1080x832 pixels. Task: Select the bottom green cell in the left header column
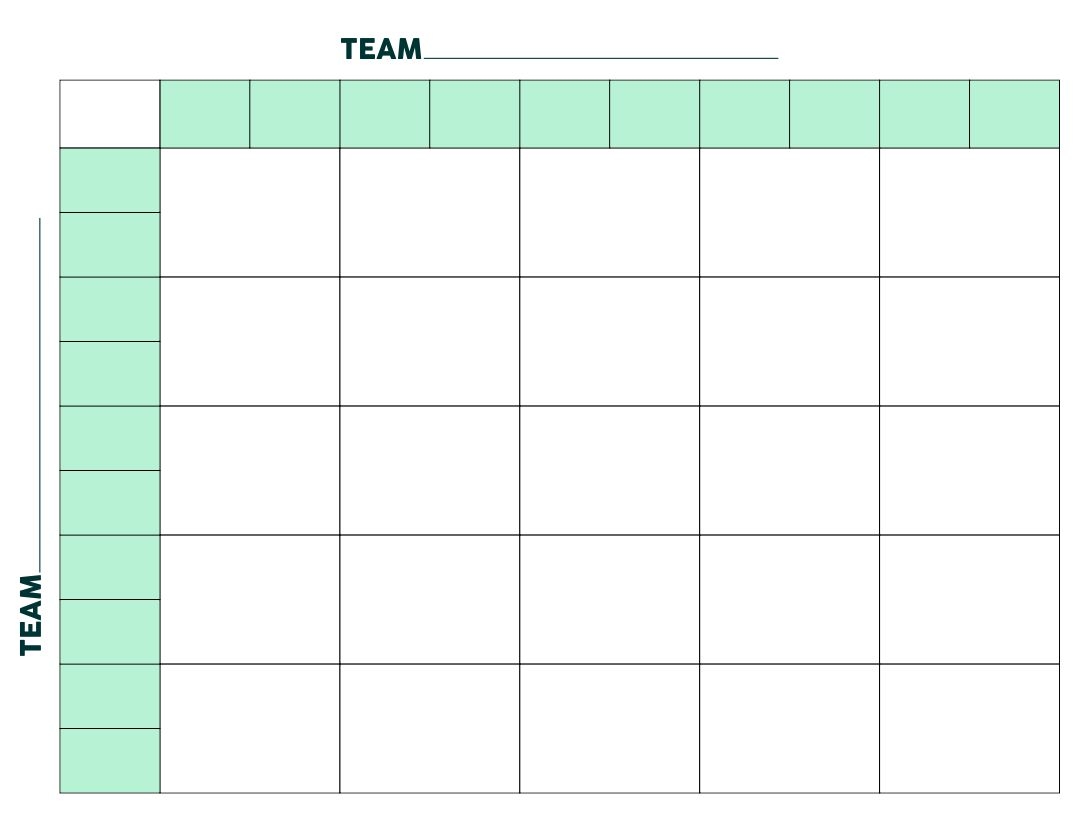click(x=110, y=760)
